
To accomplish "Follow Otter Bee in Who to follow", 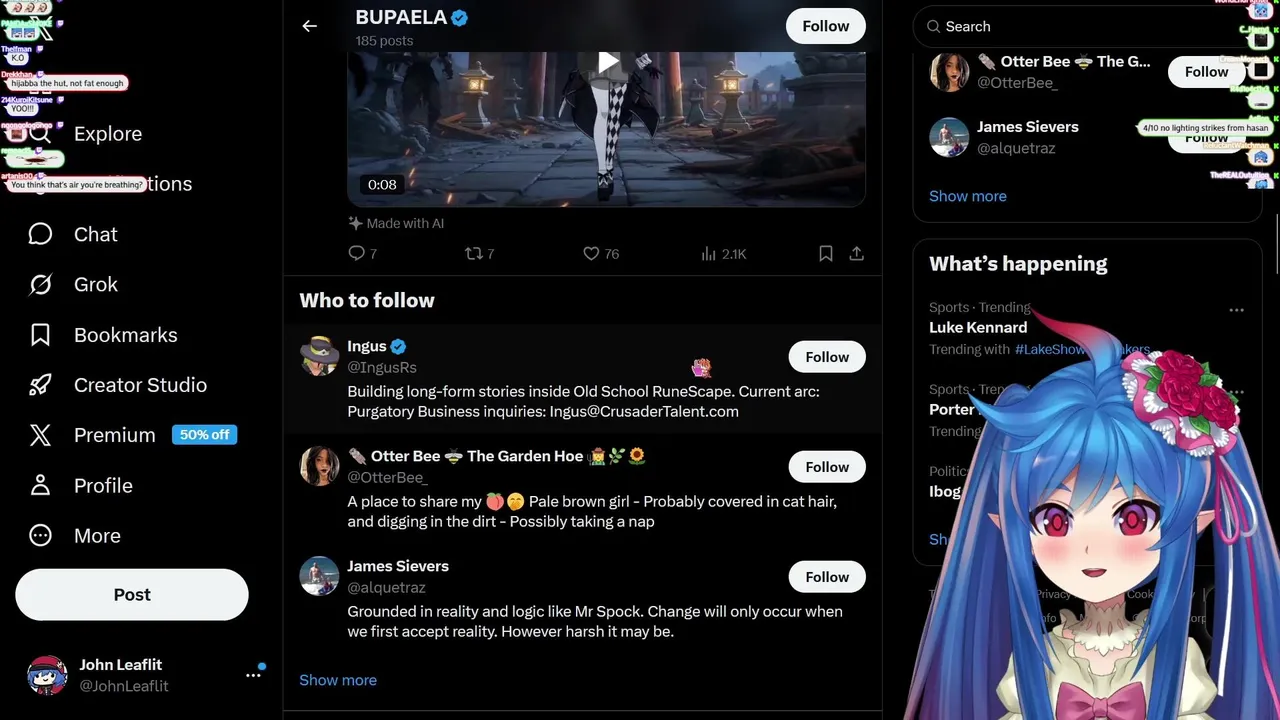I will (827, 467).
